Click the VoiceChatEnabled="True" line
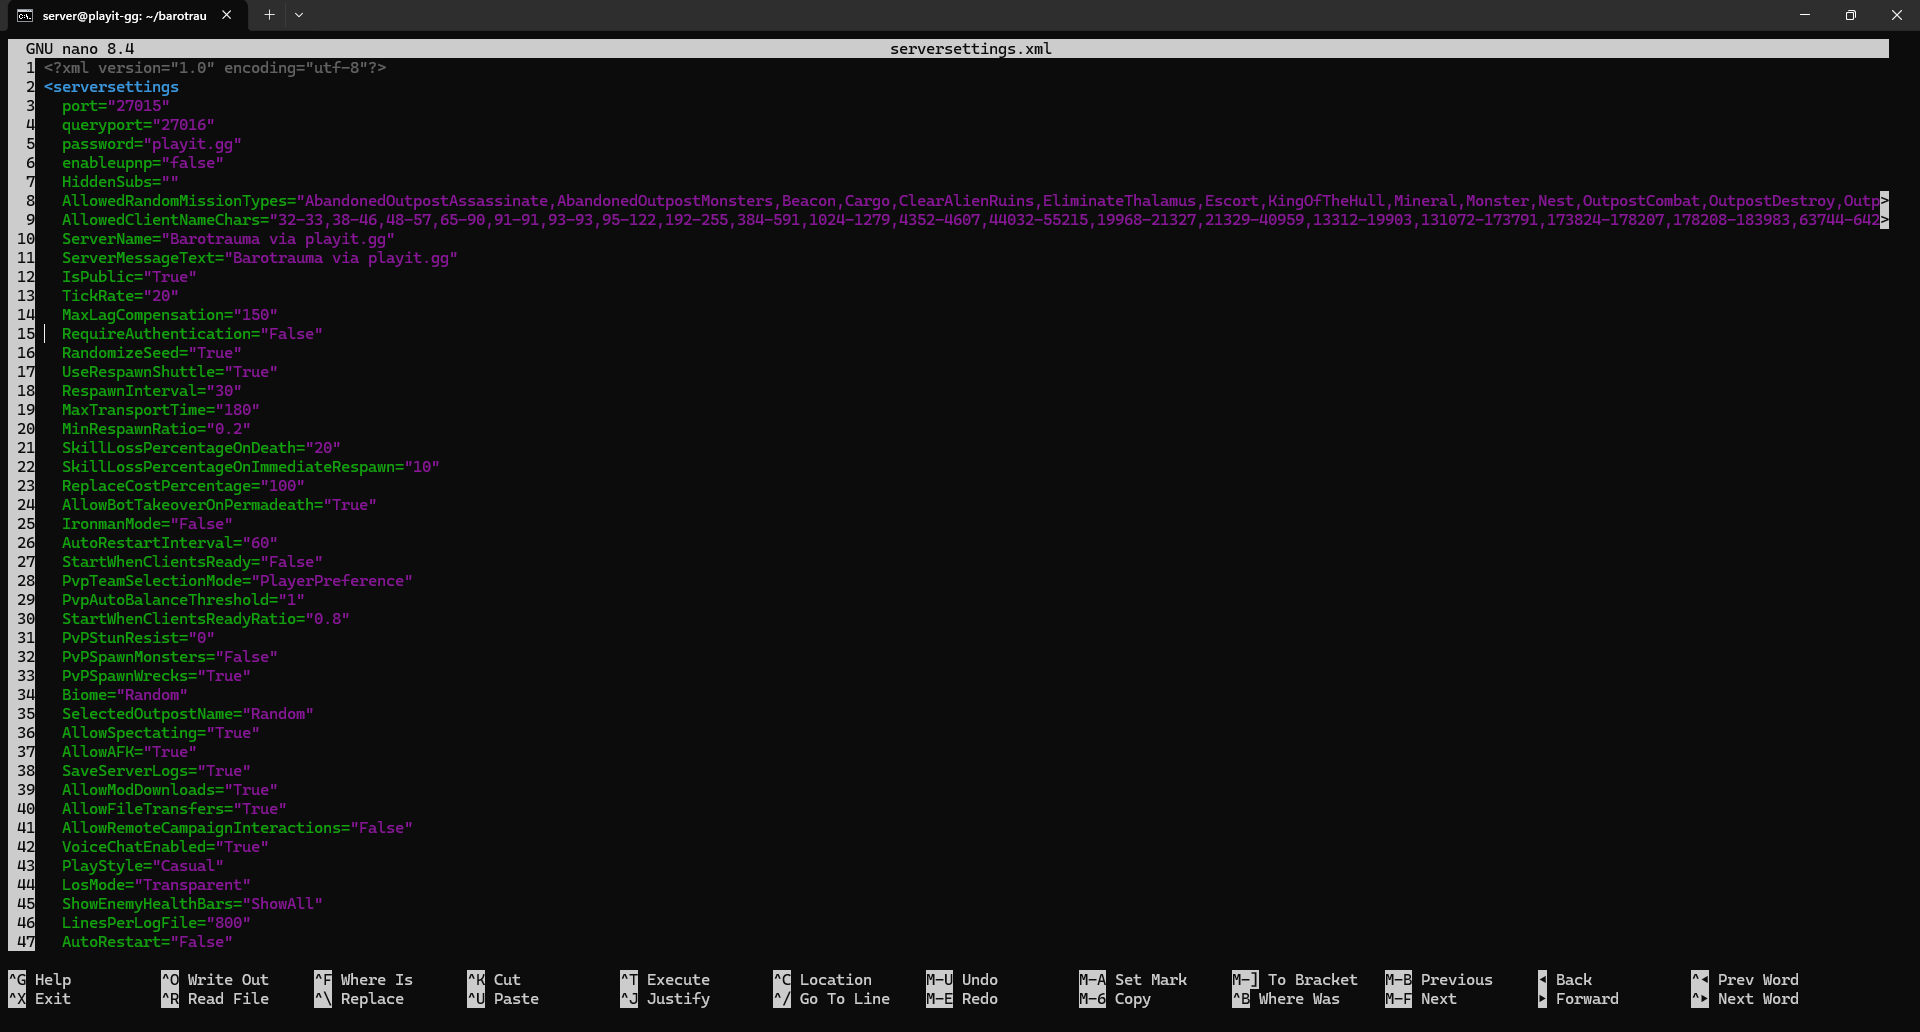The image size is (1920, 1032). [x=165, y=847]
